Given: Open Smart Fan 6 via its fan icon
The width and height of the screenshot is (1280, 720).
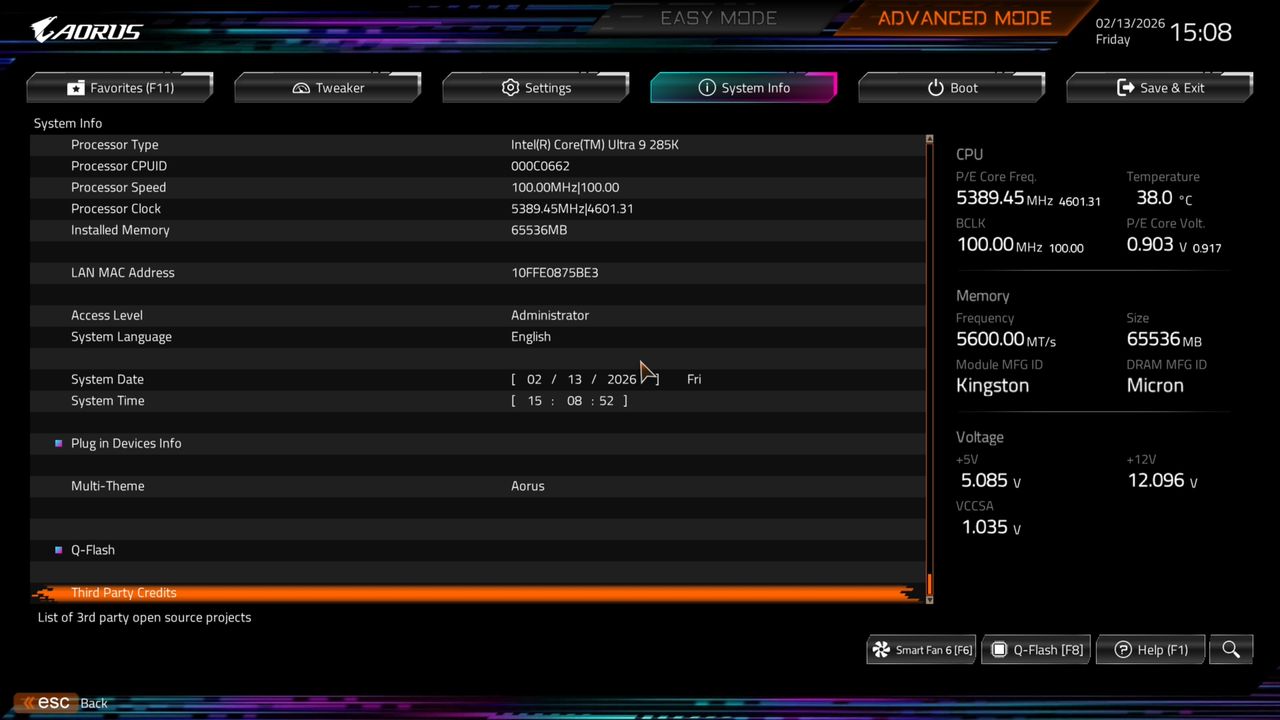Looking at the screenshot, I should (x=882, y=649).
